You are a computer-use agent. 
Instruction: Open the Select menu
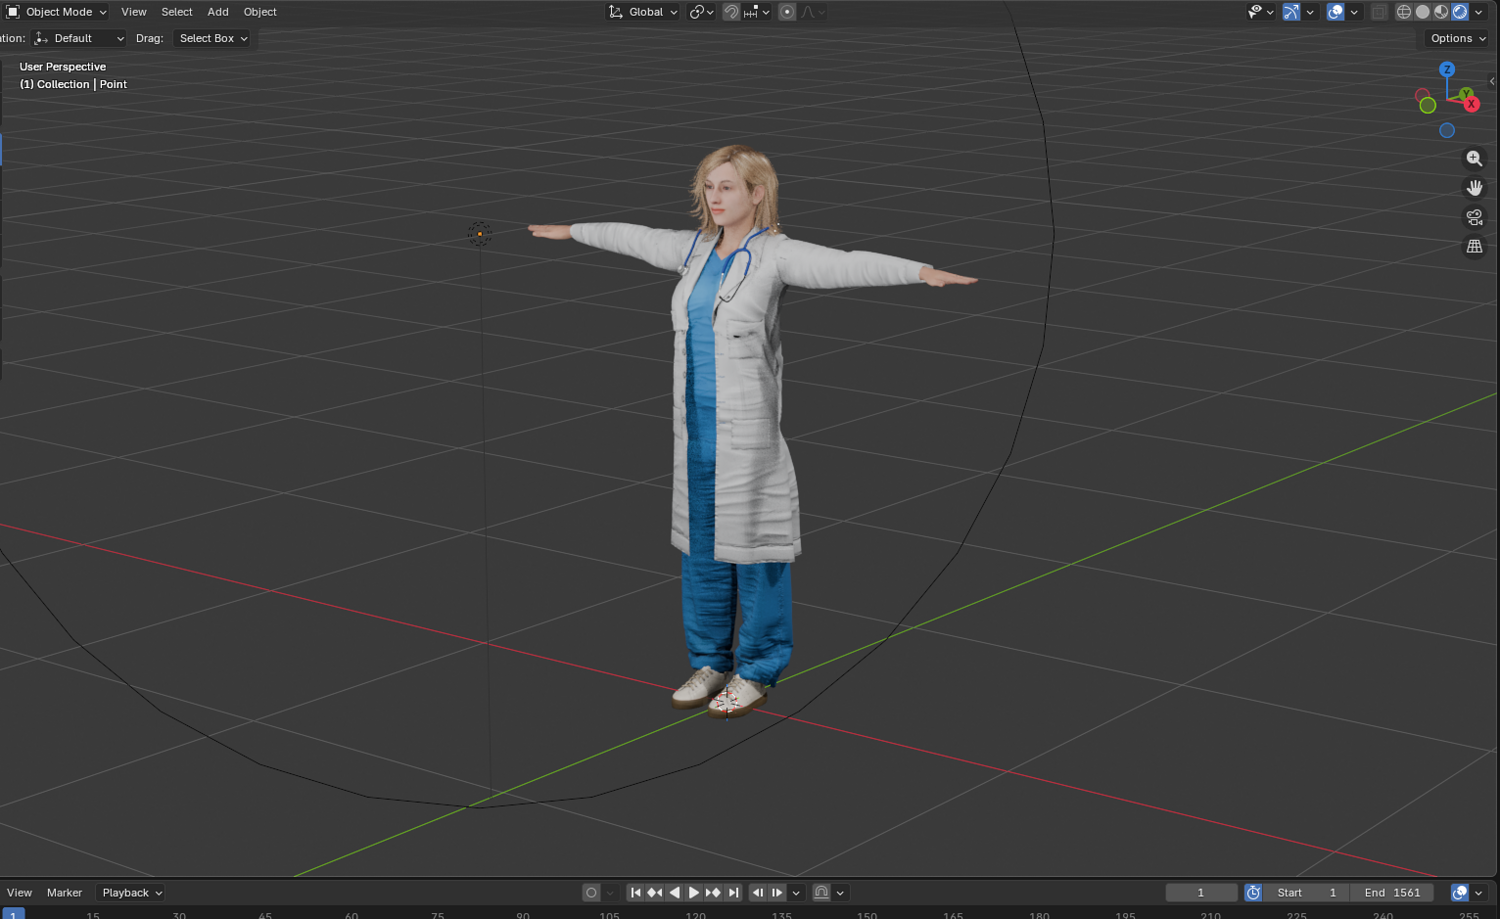click(177, 12)
